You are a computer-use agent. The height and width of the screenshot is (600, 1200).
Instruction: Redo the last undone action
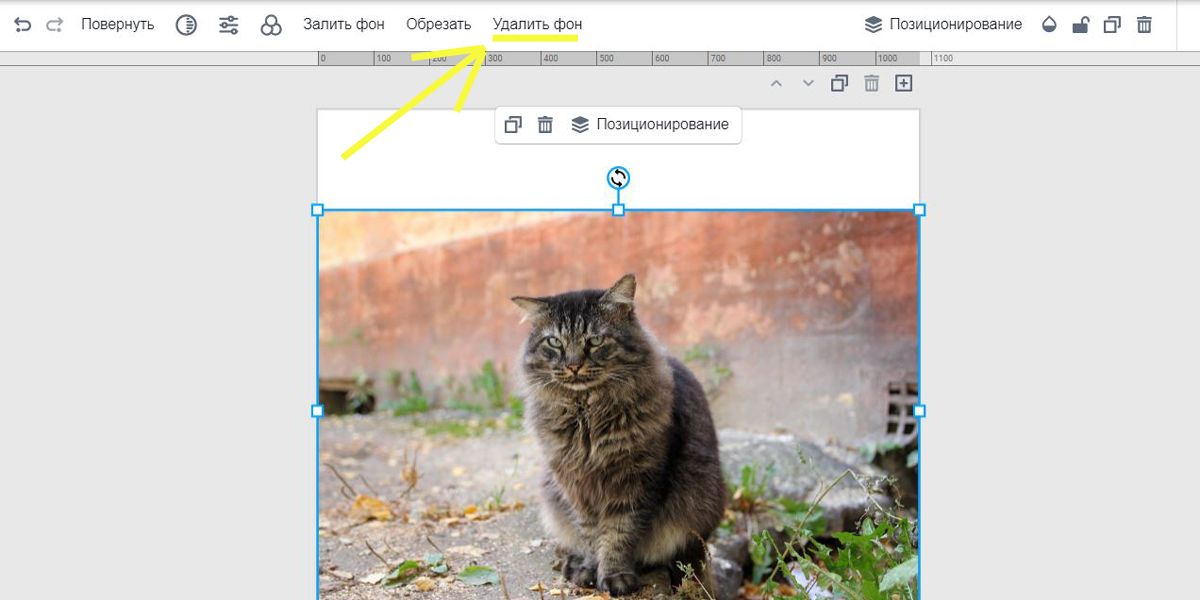click(55, 24)
